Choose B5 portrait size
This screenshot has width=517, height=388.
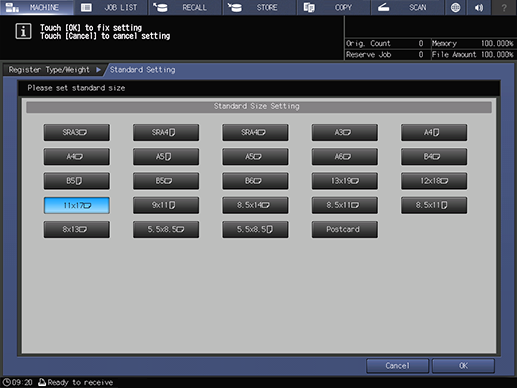(x=76, y=181)
